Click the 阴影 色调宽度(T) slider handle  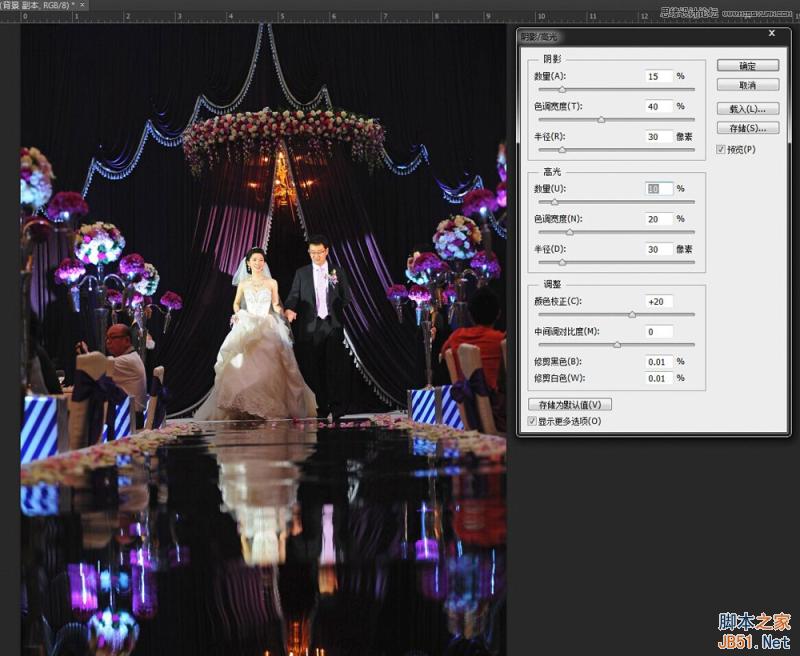[x=603, y=118]
